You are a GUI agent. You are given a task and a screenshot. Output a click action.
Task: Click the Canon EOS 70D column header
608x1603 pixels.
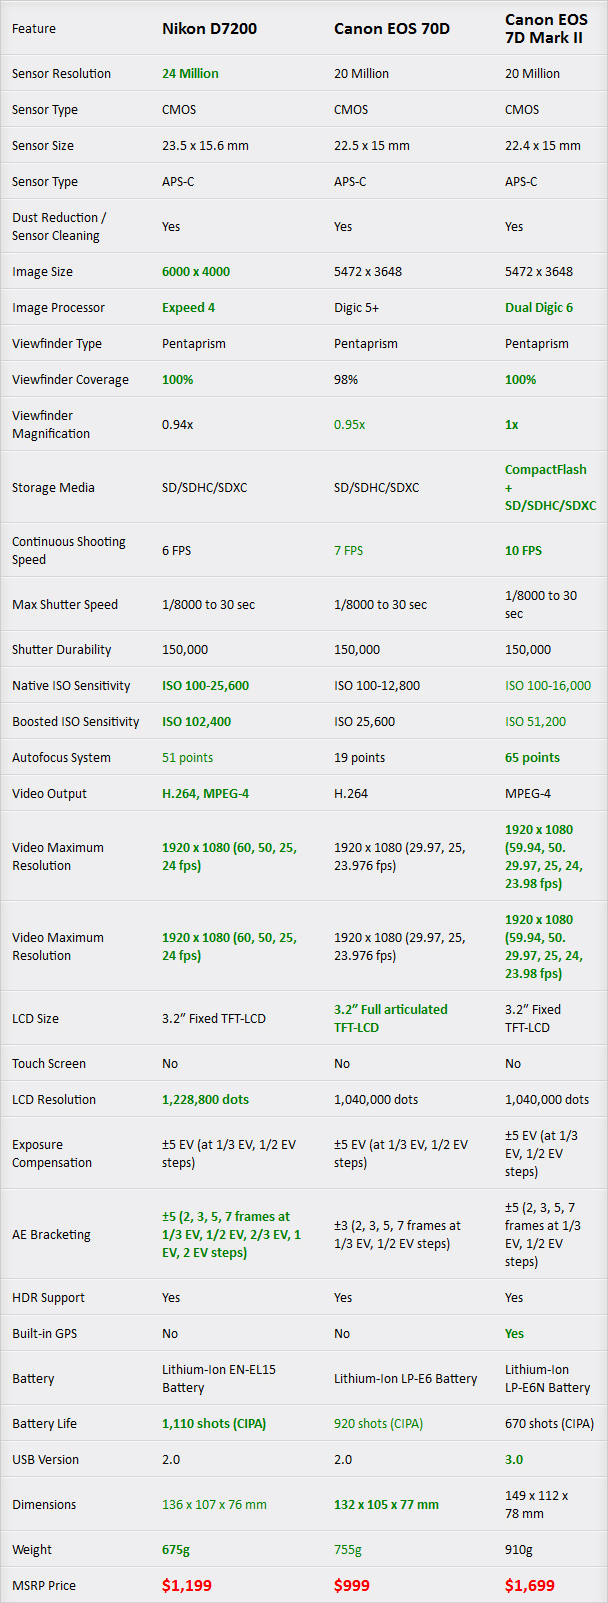point(391,29)
